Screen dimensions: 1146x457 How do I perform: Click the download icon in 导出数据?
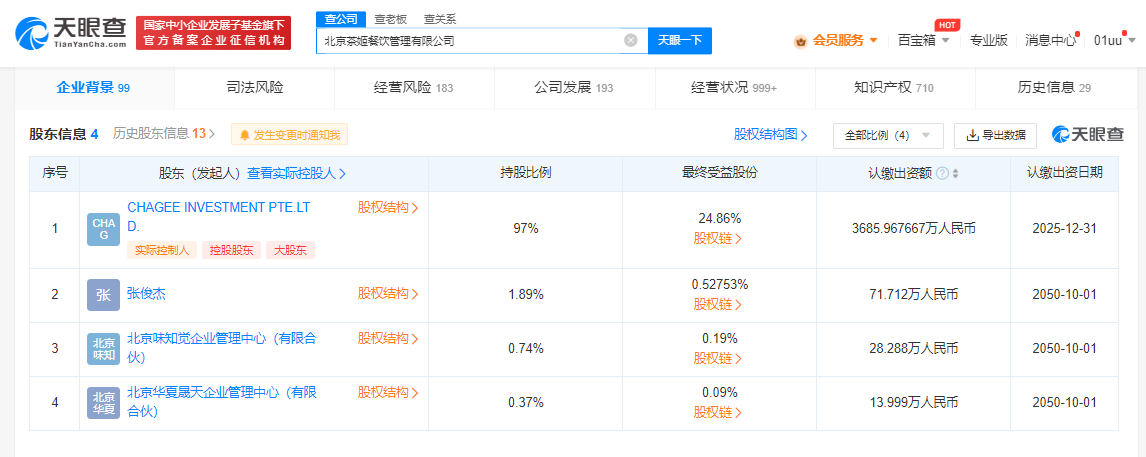pos(972,135)
